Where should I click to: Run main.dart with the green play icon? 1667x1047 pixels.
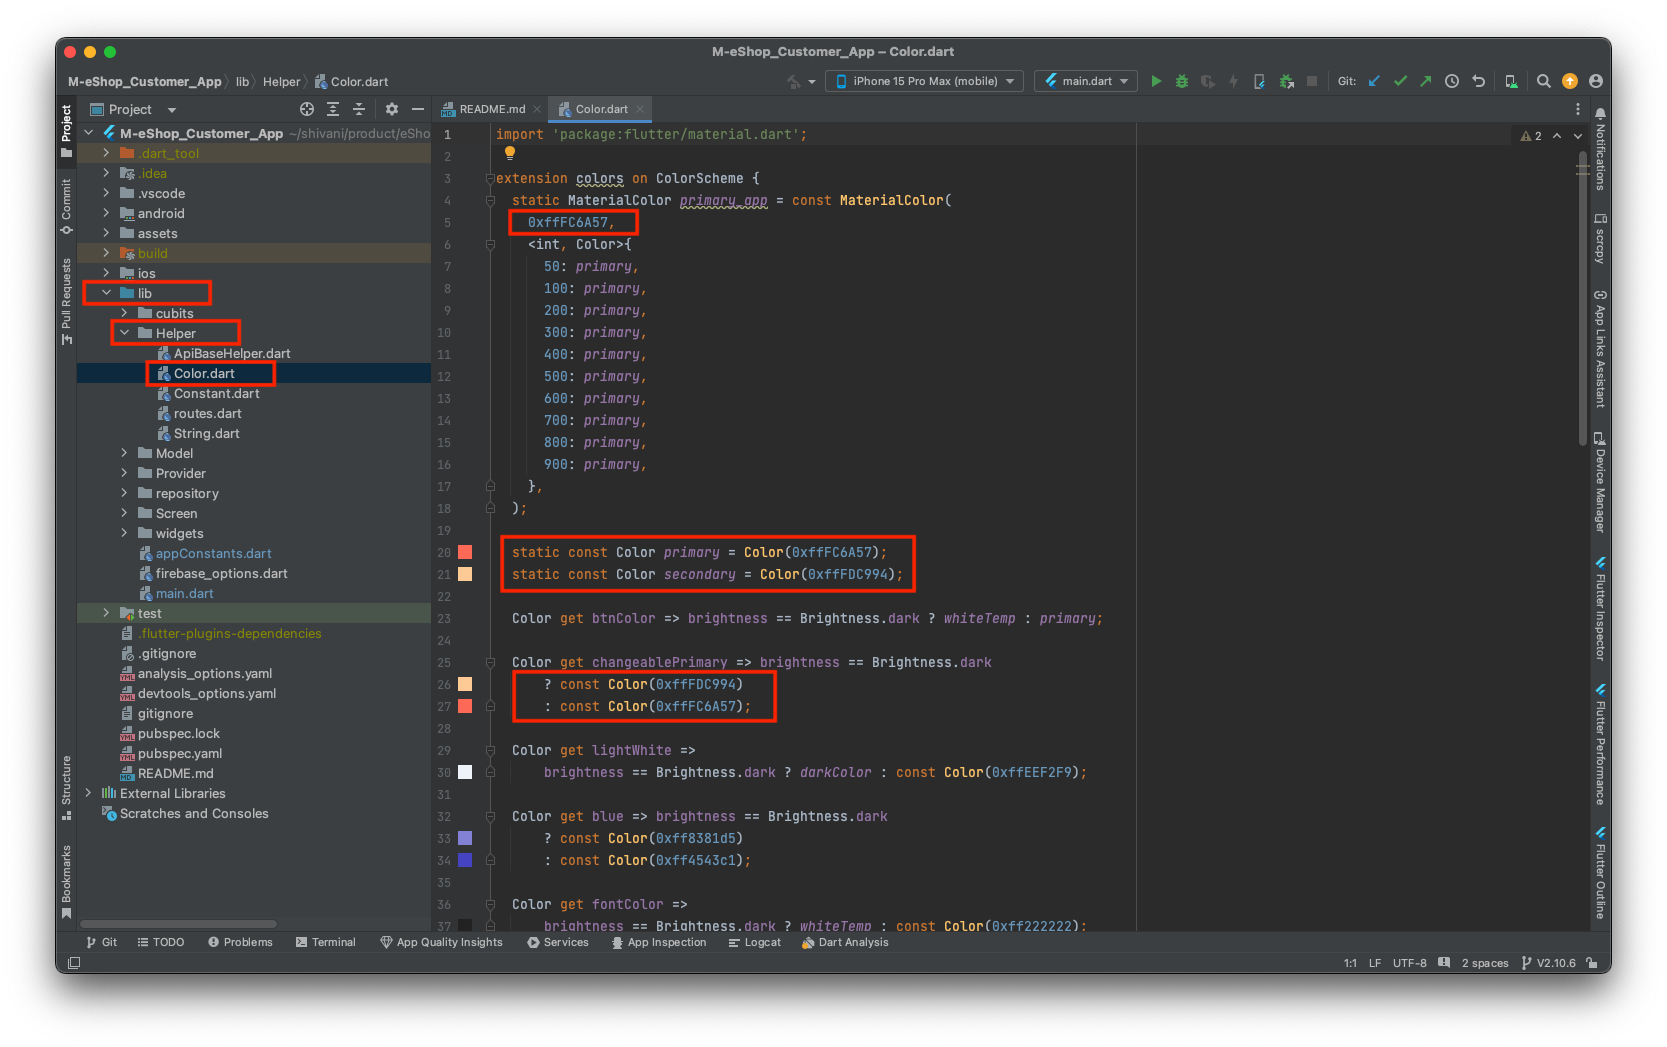1156,81
